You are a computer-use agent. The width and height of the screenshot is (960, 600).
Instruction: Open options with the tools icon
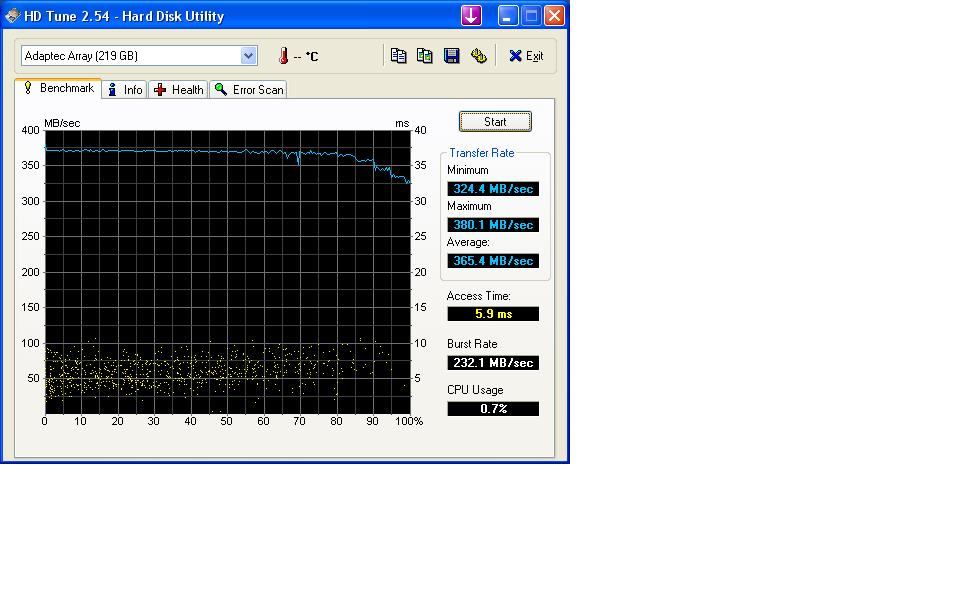click(478, 56)
